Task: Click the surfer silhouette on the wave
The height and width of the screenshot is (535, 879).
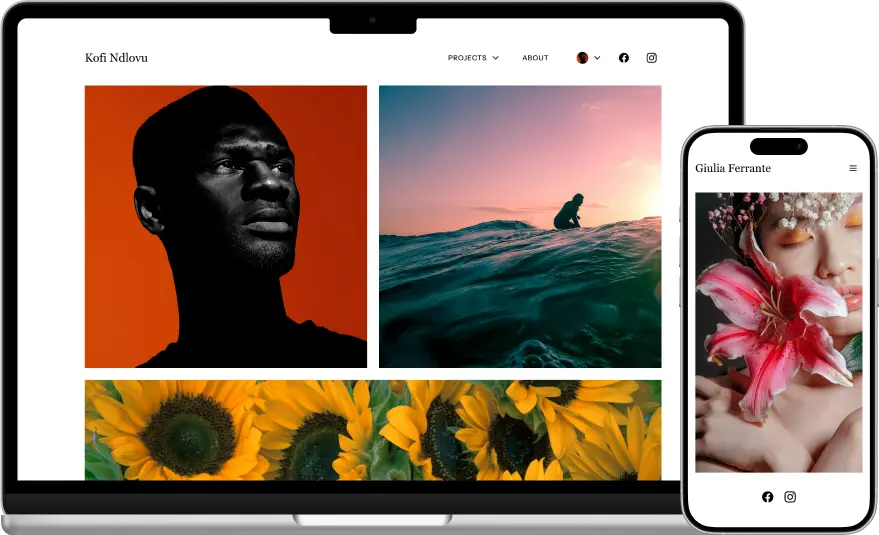Action: point(570,212)
